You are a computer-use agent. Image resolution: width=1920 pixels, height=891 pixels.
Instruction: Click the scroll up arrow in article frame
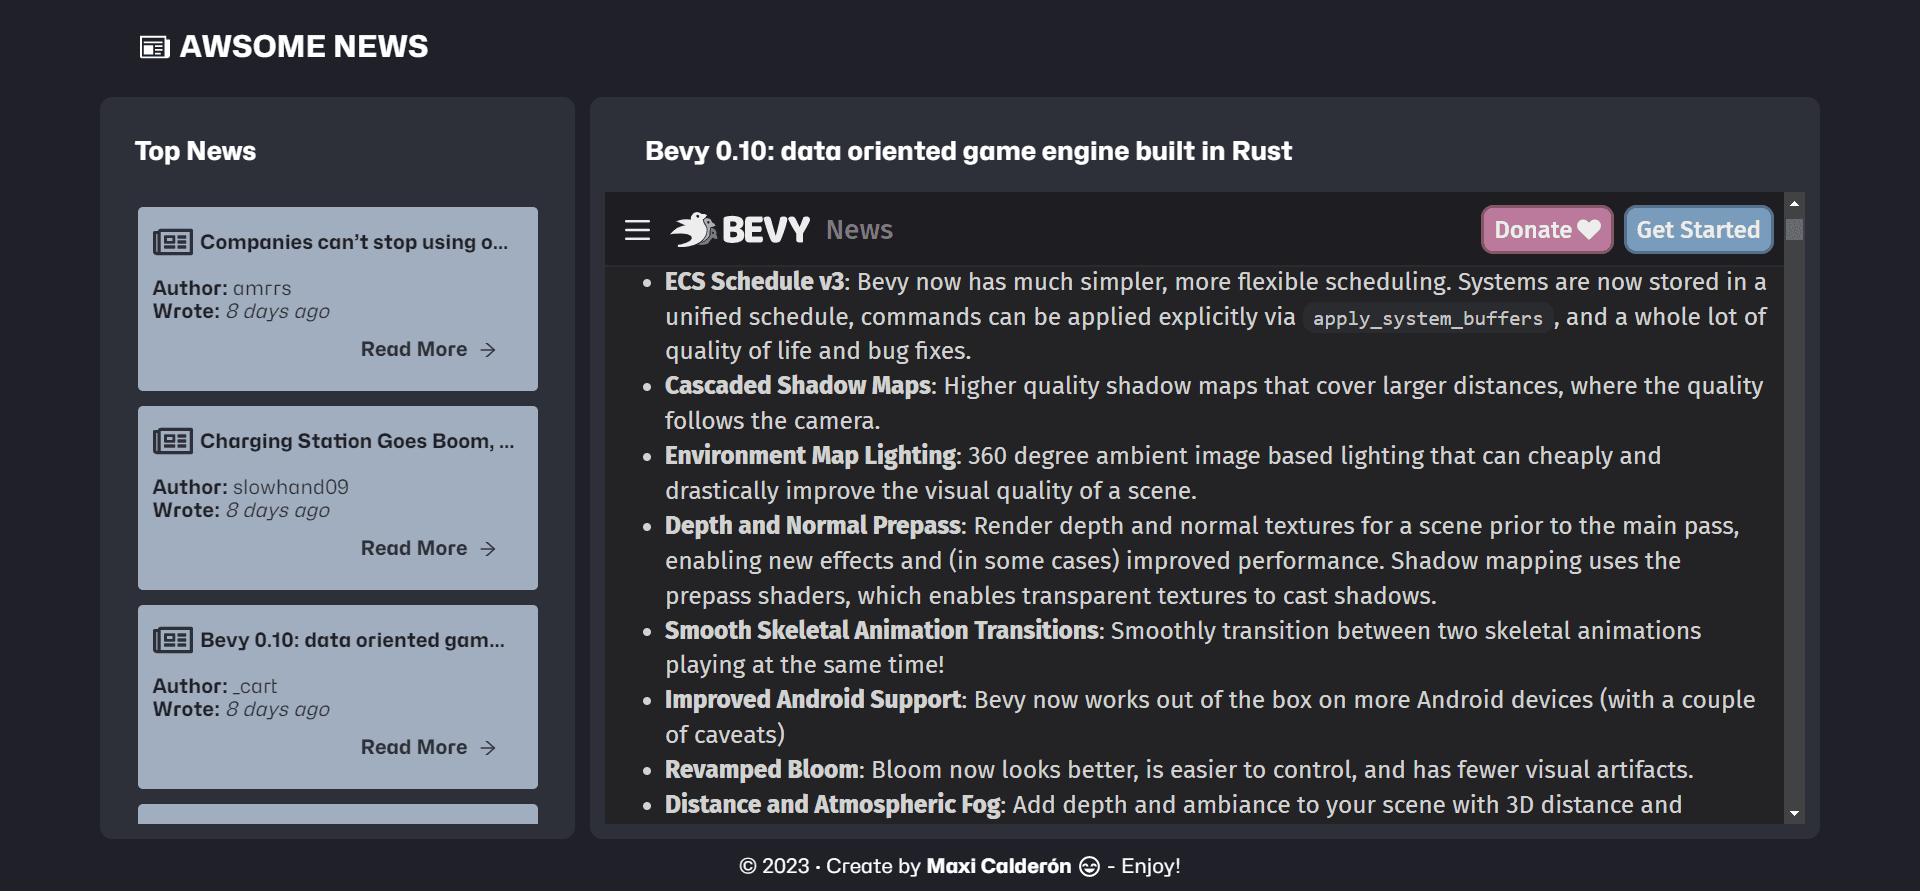pyautogui.click(x=1794, y=203)
